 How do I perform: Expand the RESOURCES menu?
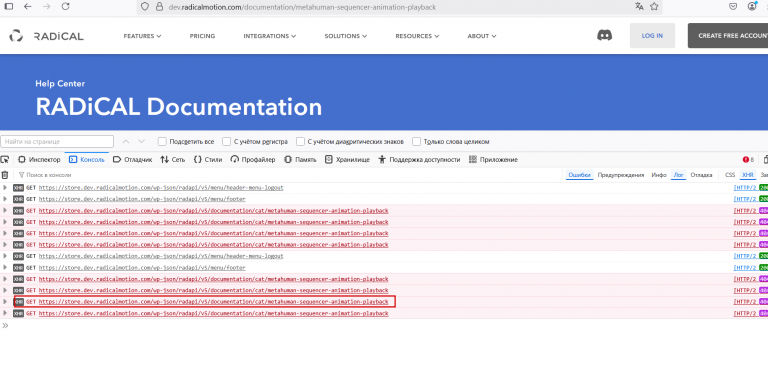tap(417, 36)
